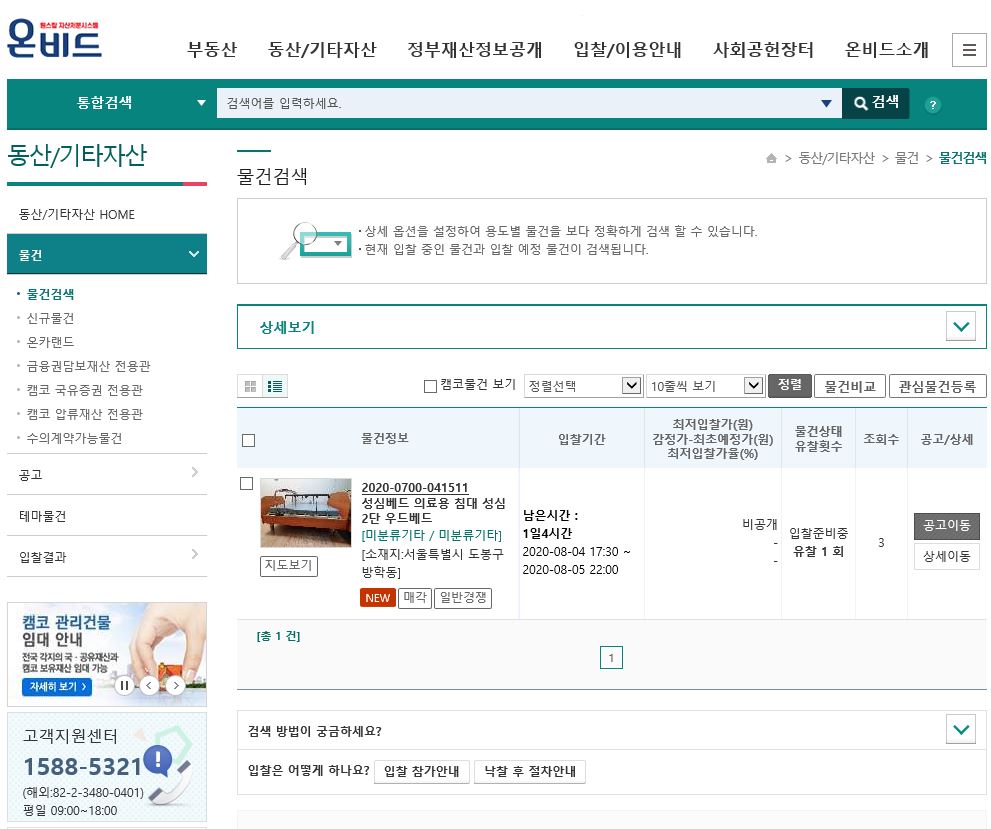
Task: Open the 정렬선택 sort dropdown
Action: coord(582,386)
